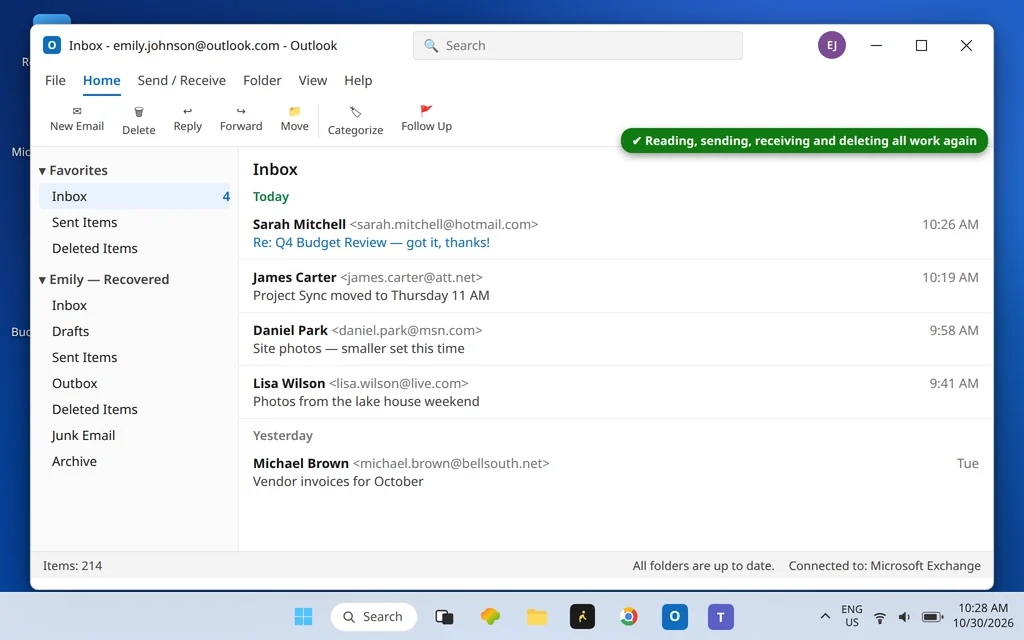Open Deleted Items under Favorites
The image size is (1024, 640).
pos(135,249)
